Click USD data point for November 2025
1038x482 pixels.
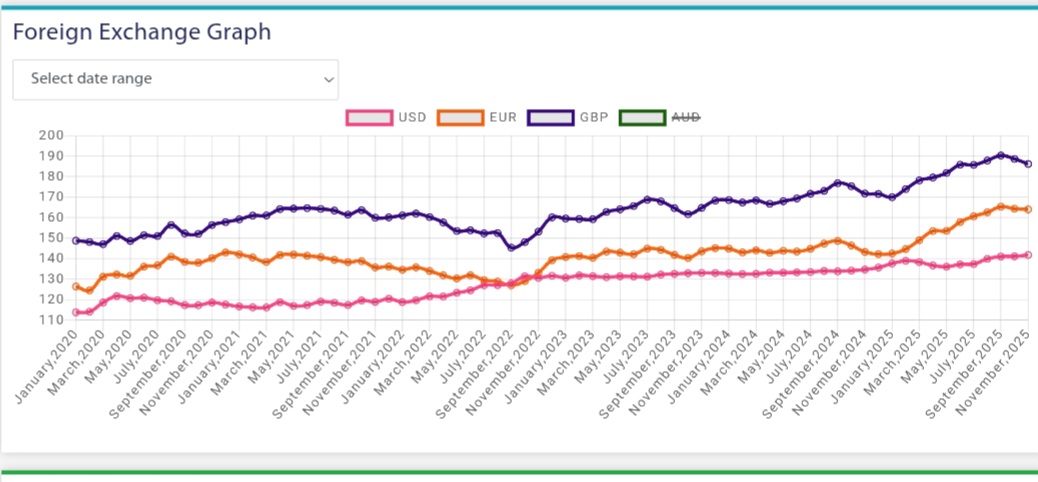(1028, 255)
